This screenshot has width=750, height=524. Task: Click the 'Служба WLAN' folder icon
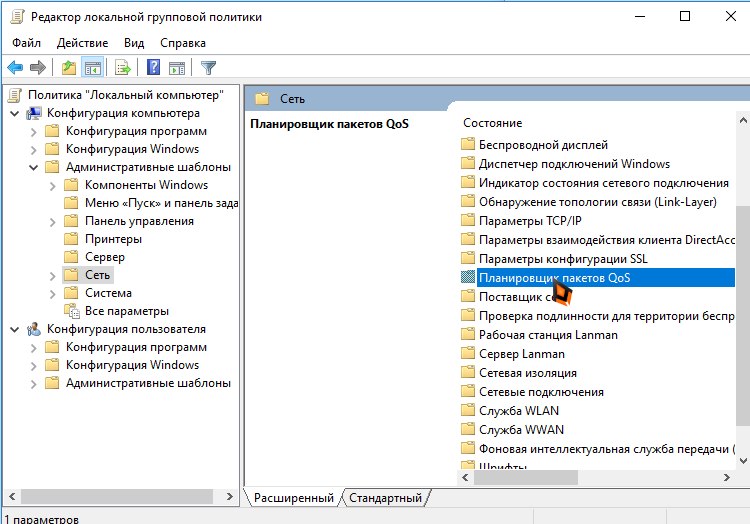click(x=468, y=410)
